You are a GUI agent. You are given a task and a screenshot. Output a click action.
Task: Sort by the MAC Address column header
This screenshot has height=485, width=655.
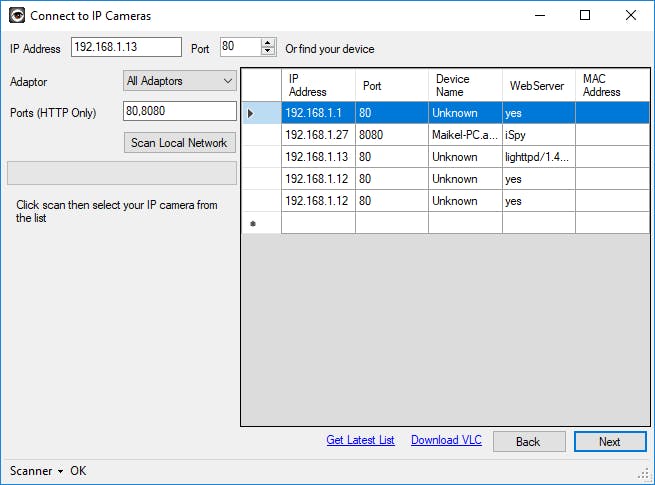click(612, 85)
